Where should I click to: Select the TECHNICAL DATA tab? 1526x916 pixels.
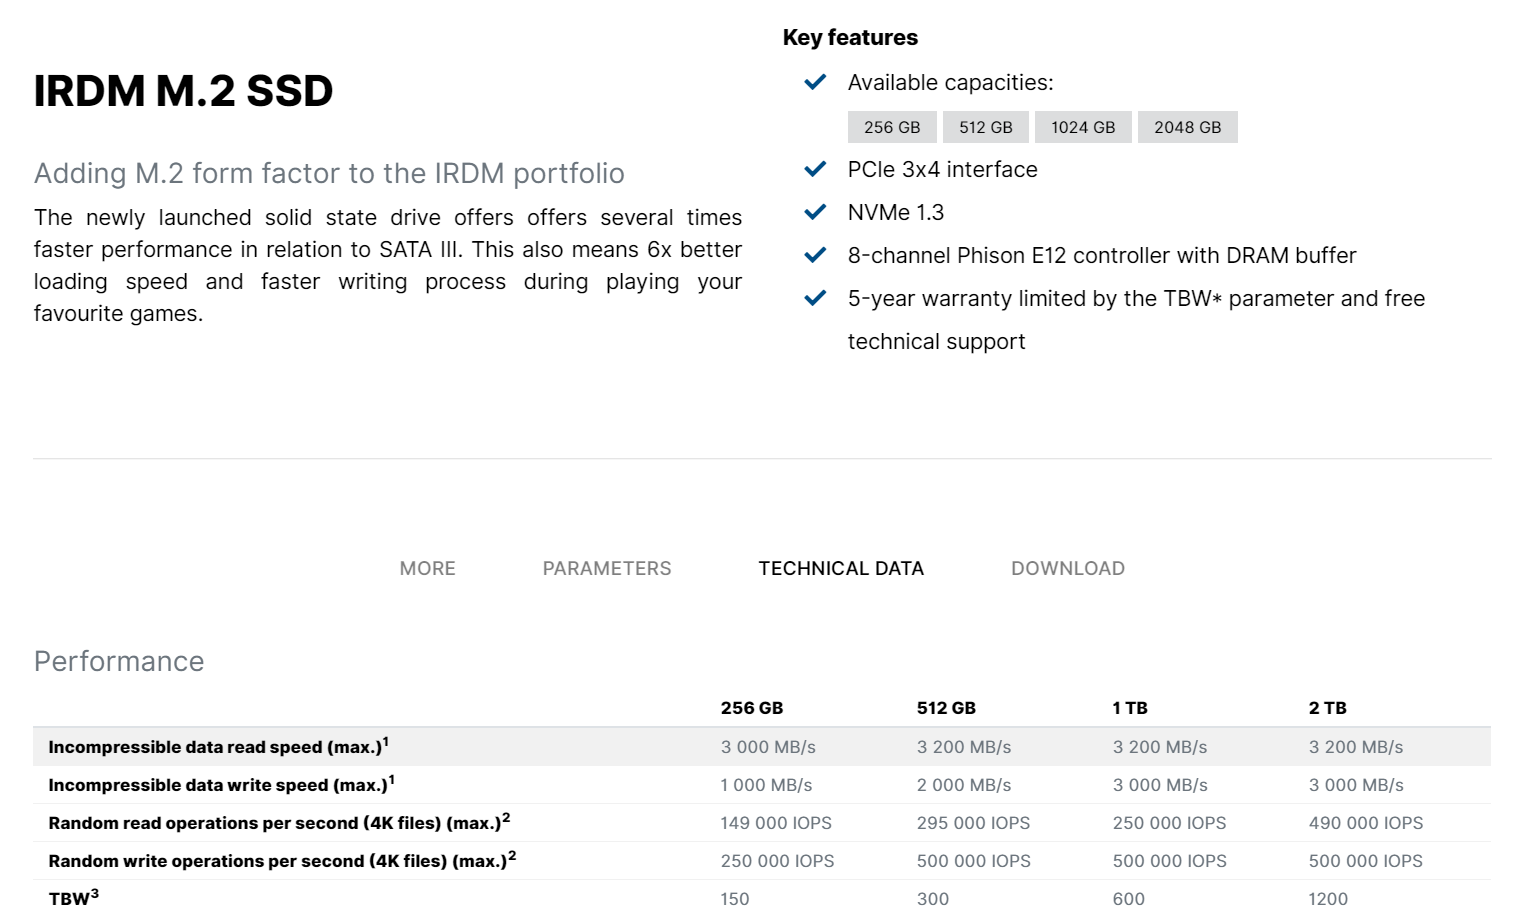click(x=841, y=568)
